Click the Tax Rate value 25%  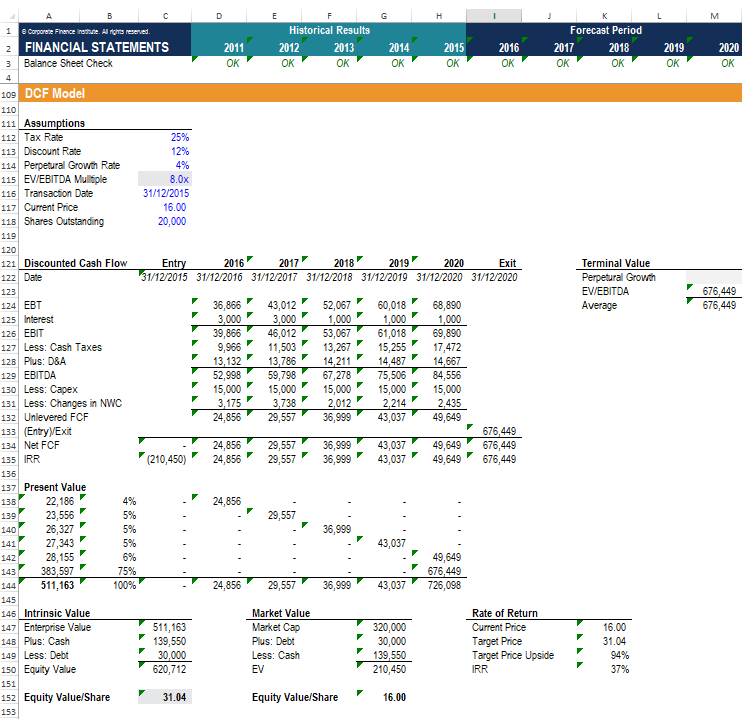click(180, 137)
